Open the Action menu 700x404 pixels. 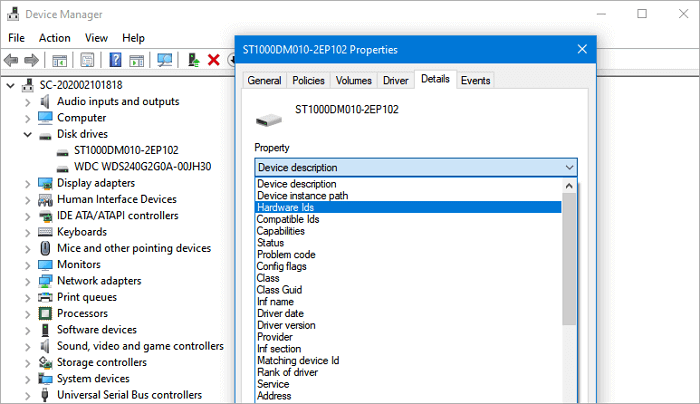(54, 37)
